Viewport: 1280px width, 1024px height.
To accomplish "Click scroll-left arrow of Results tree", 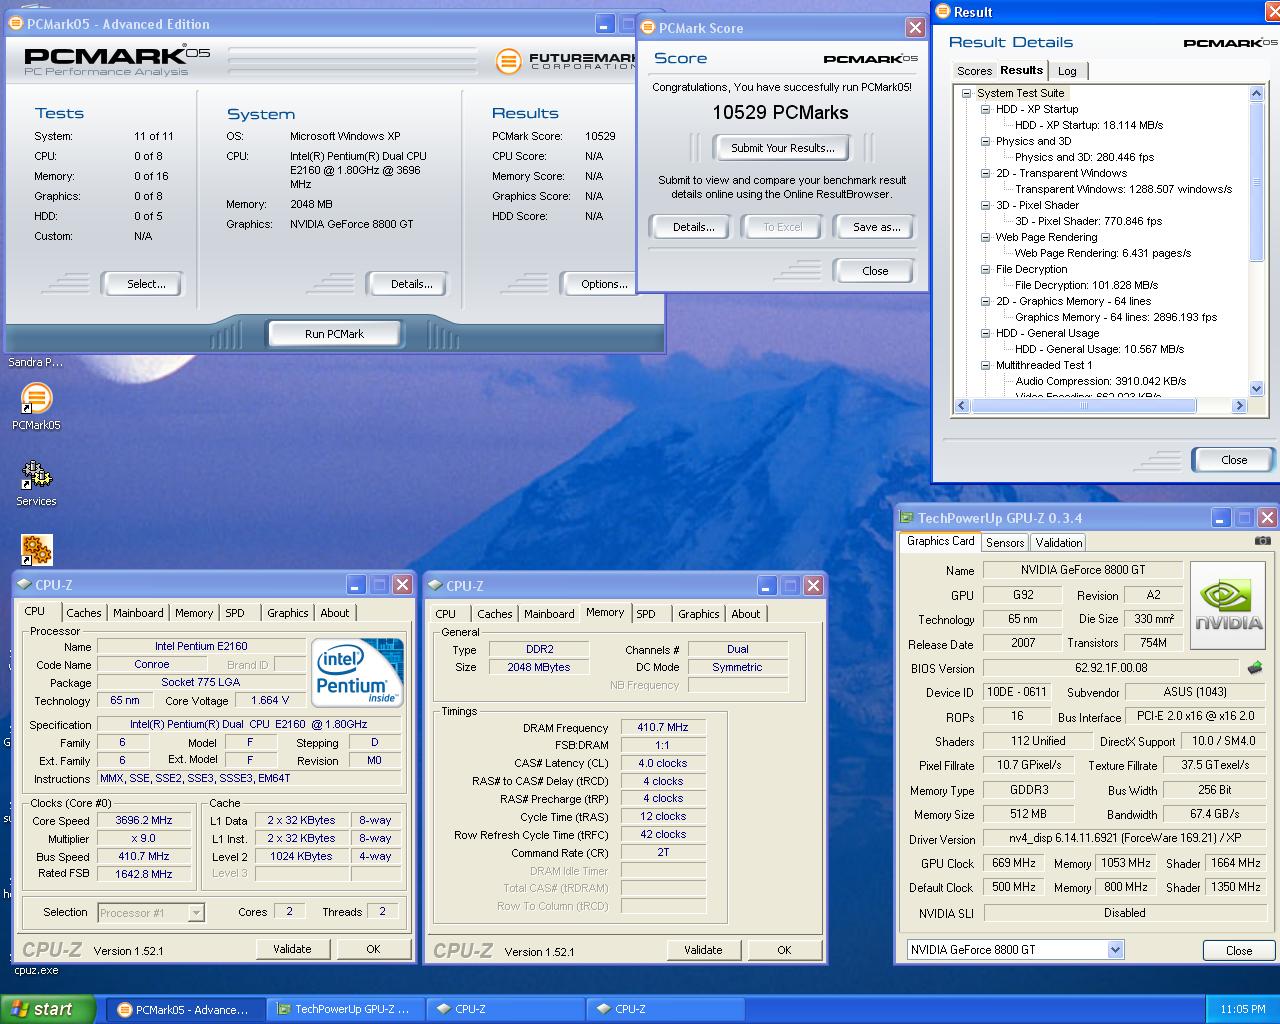I will (963, 406).
